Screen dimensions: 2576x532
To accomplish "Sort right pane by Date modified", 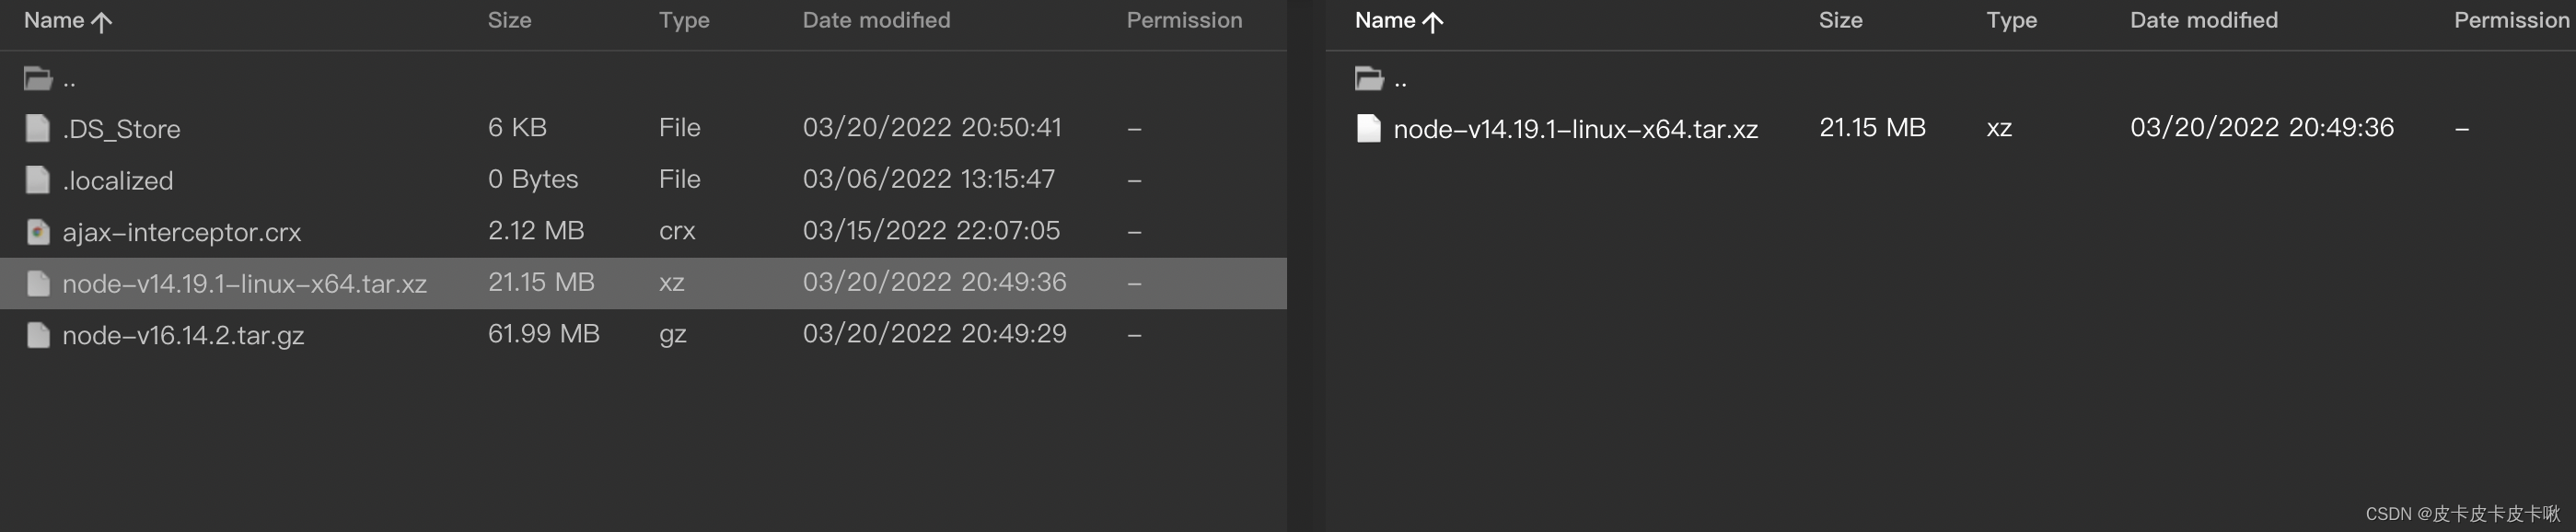I will 2203,20.
